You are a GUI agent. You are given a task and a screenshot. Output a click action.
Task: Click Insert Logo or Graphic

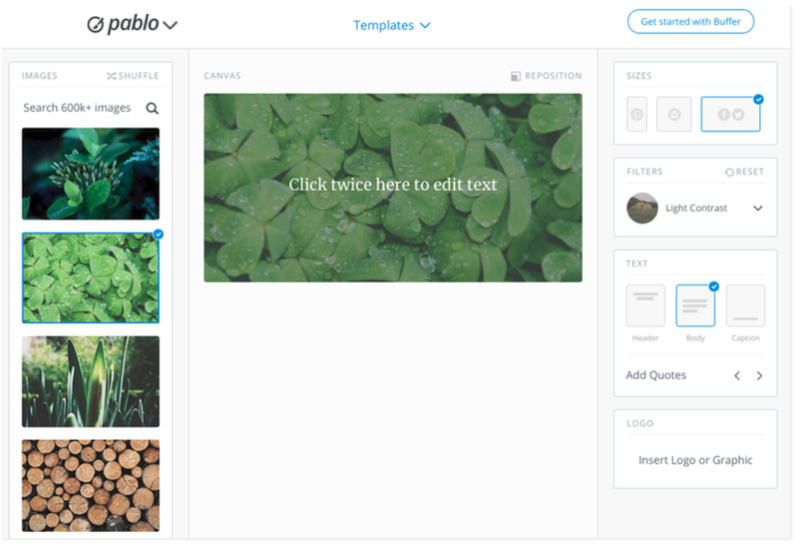pyautogui.click(x=695, y=460)
